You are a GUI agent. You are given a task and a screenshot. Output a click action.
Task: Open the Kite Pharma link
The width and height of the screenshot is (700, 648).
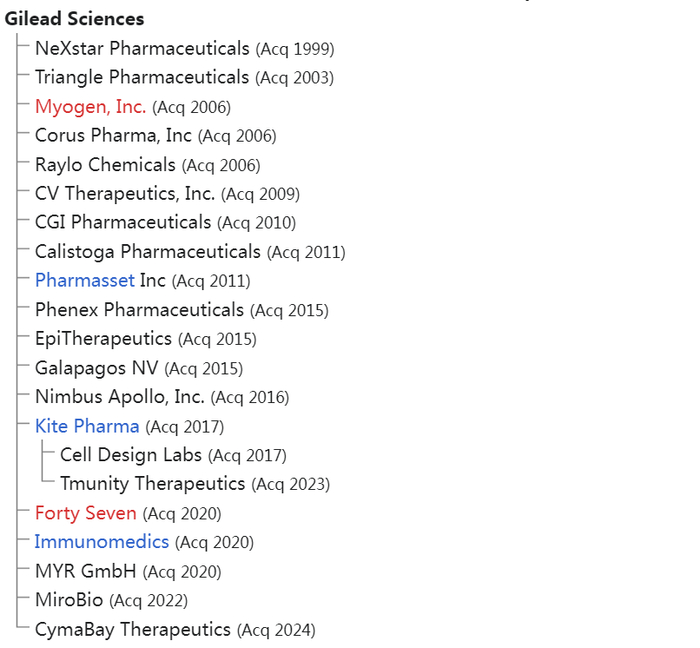click(x=87, y=426)
